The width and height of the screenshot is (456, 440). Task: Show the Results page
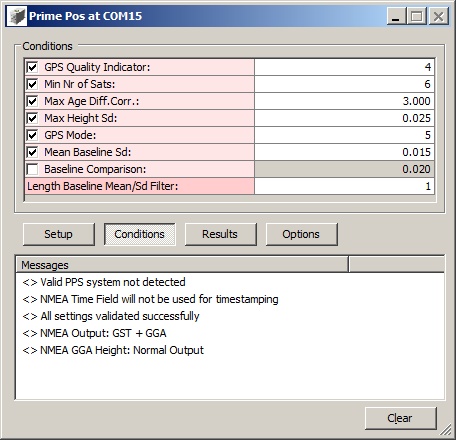tap(220, 234)
